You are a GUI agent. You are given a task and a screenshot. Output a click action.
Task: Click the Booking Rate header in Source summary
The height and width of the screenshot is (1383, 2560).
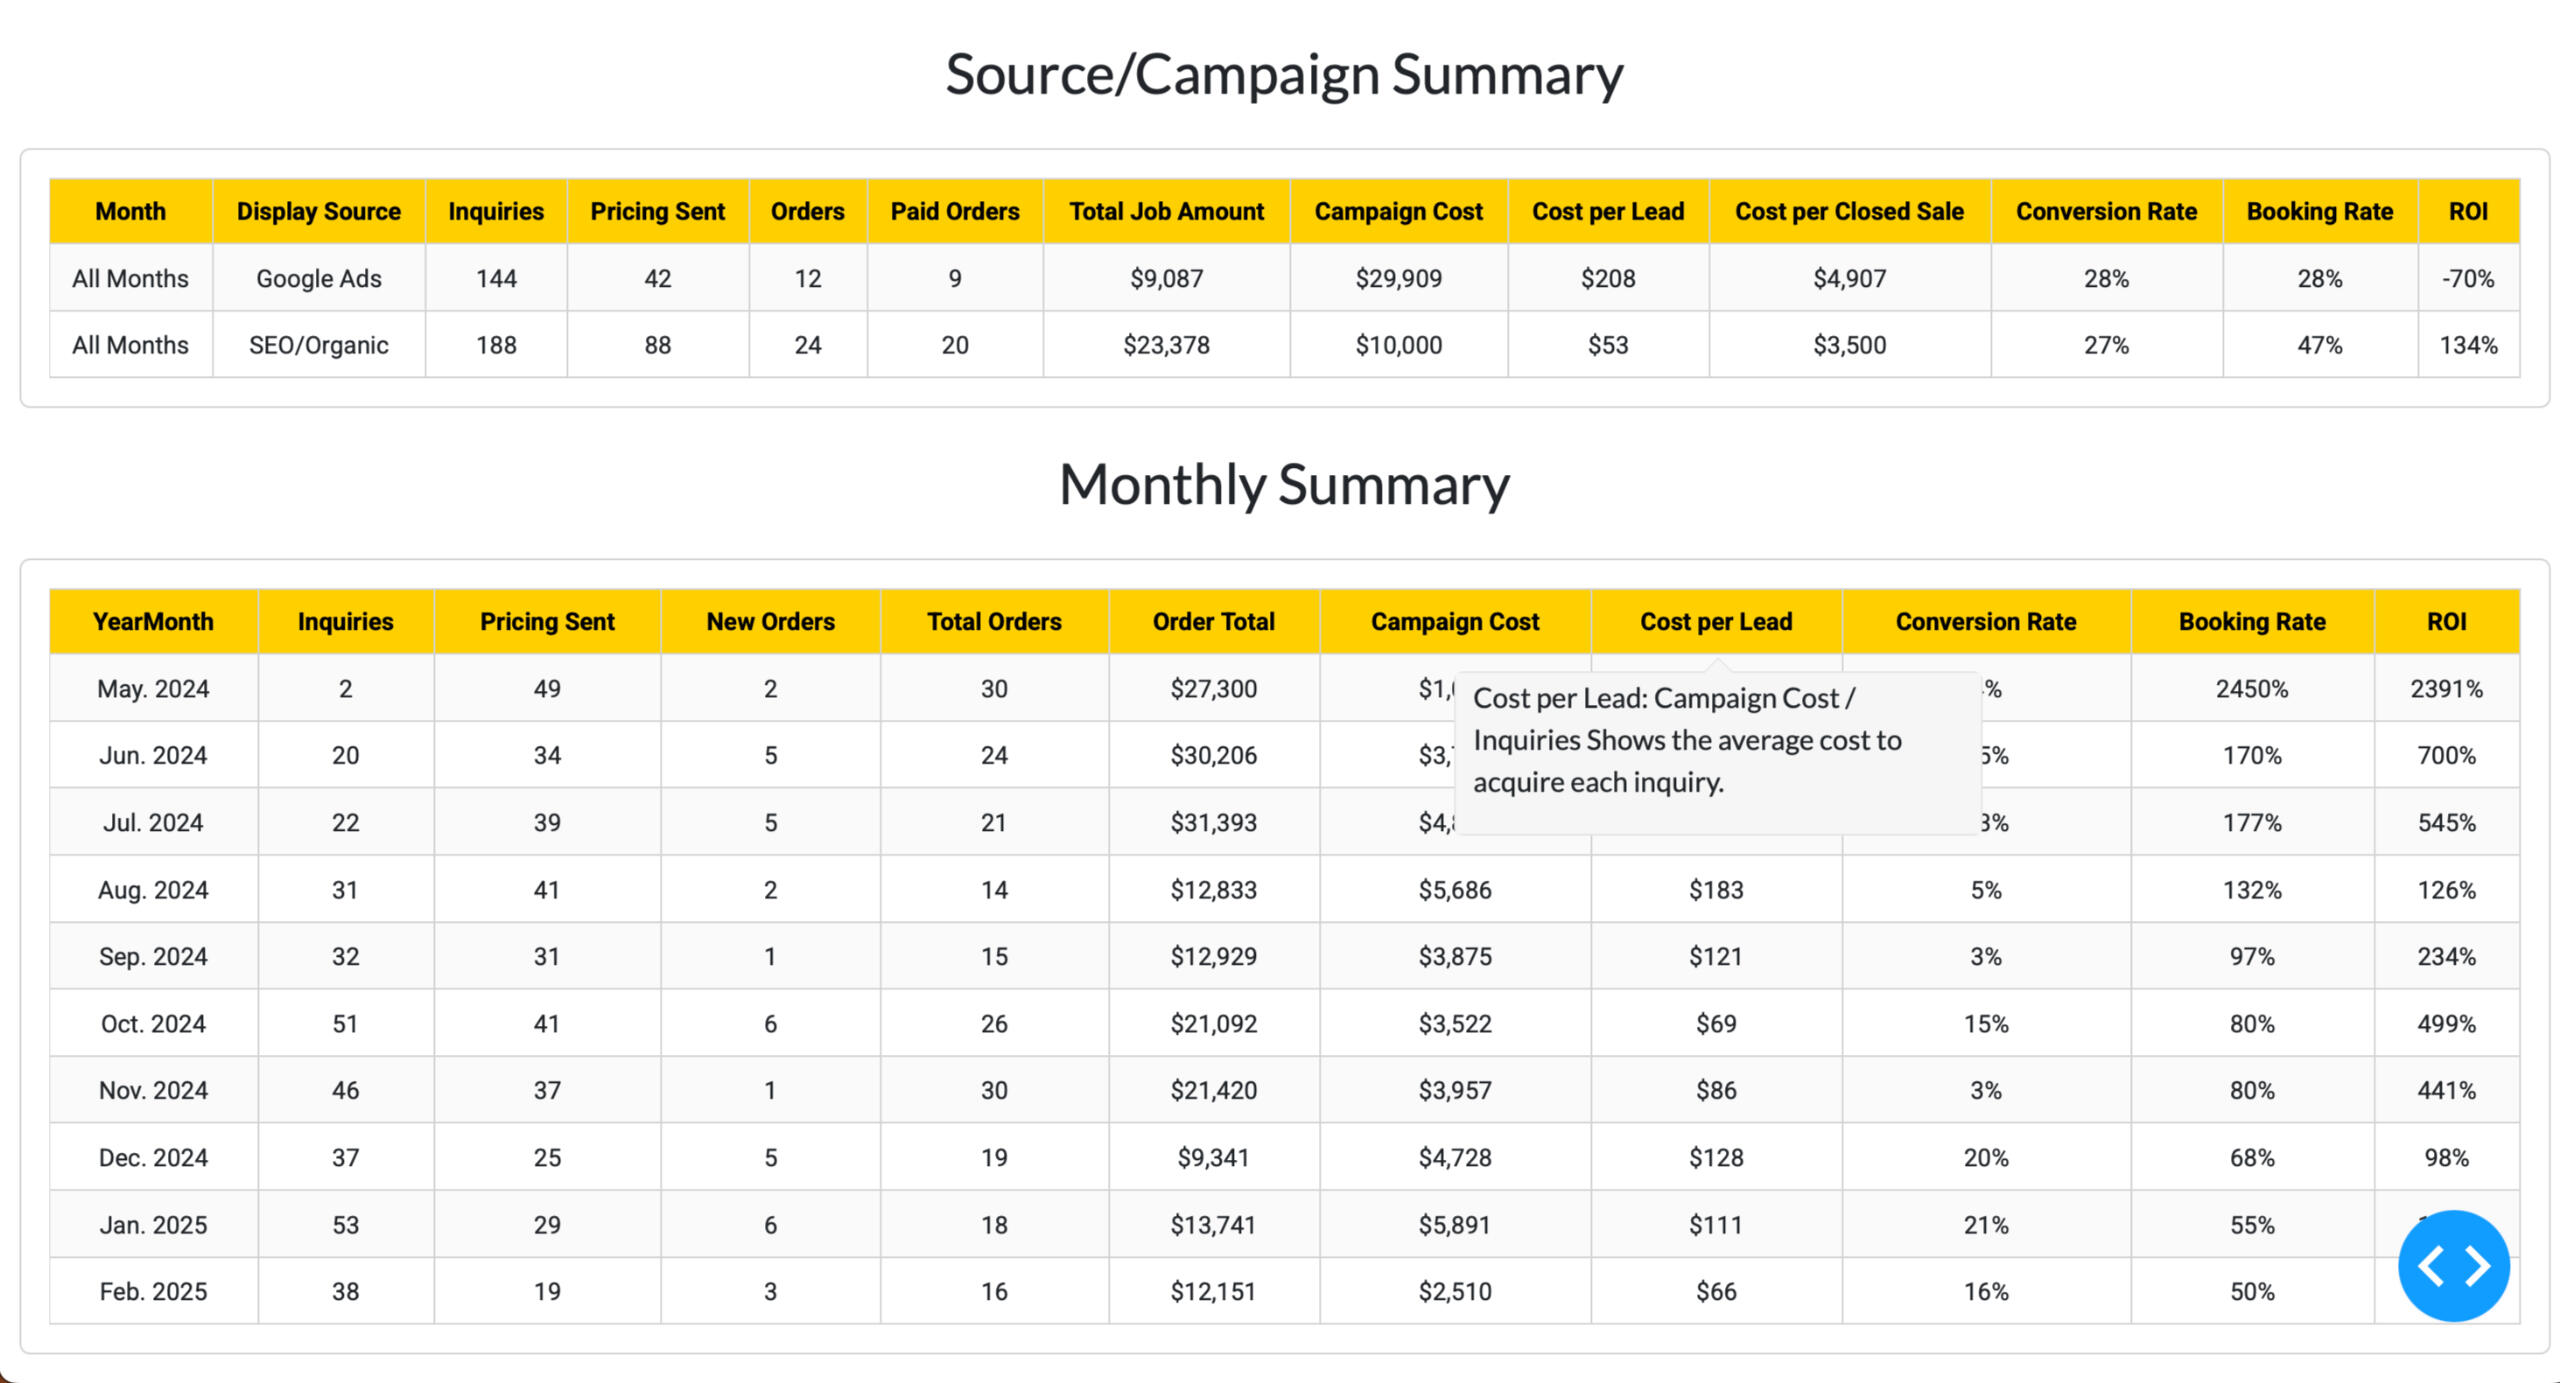click(x=2320, y=211)
